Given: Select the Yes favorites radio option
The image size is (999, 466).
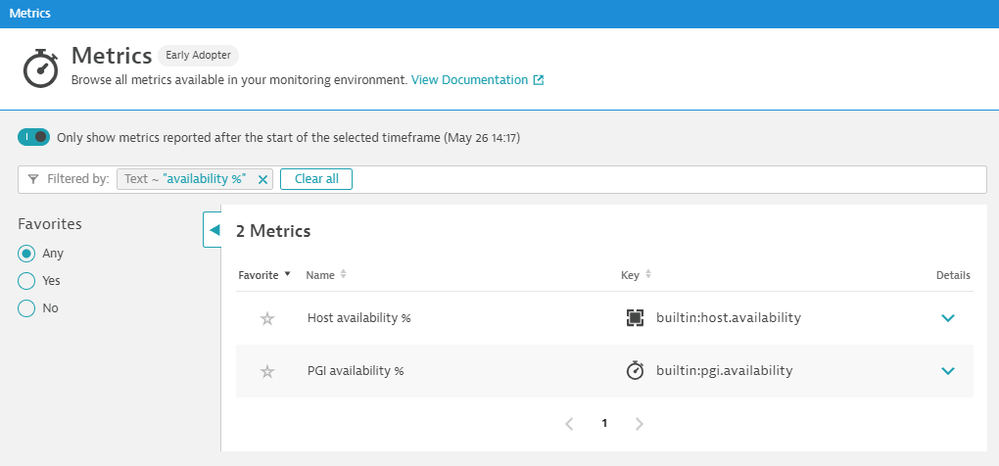Looking at the screenshot, I should 27,281.
